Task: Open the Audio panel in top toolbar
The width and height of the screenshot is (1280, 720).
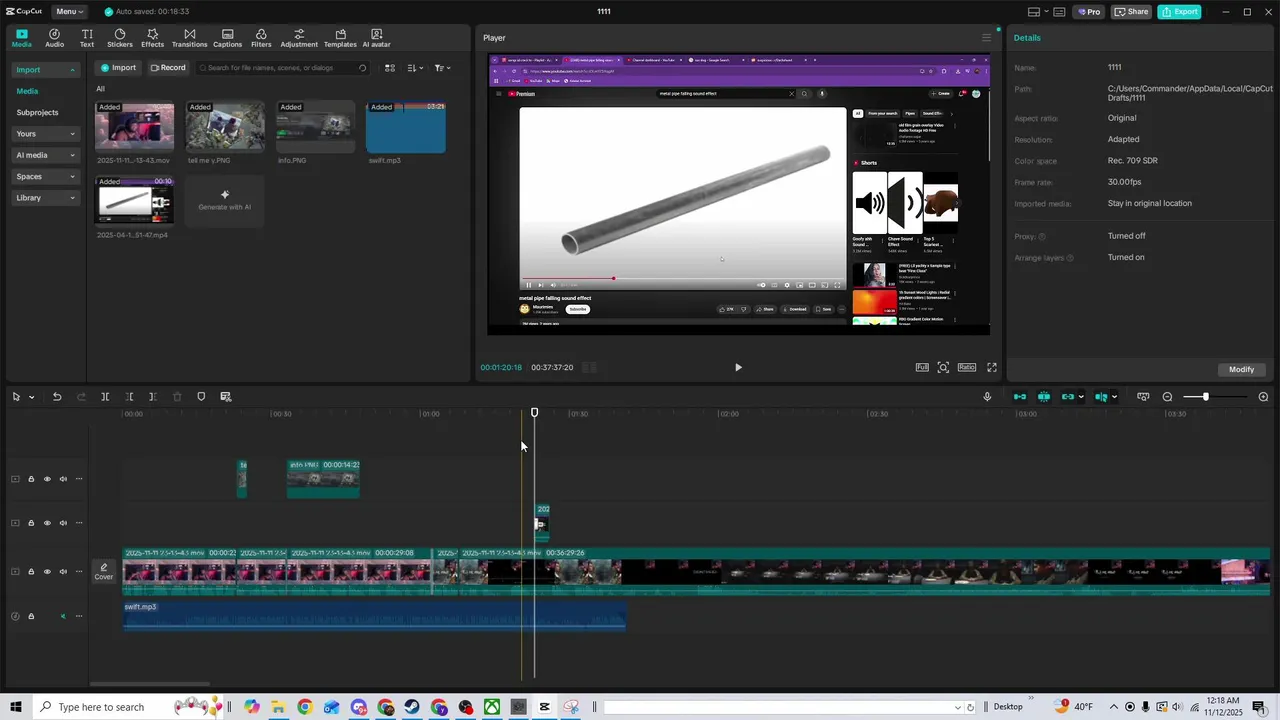Action: pyautogui.click(x=54, y=38)
